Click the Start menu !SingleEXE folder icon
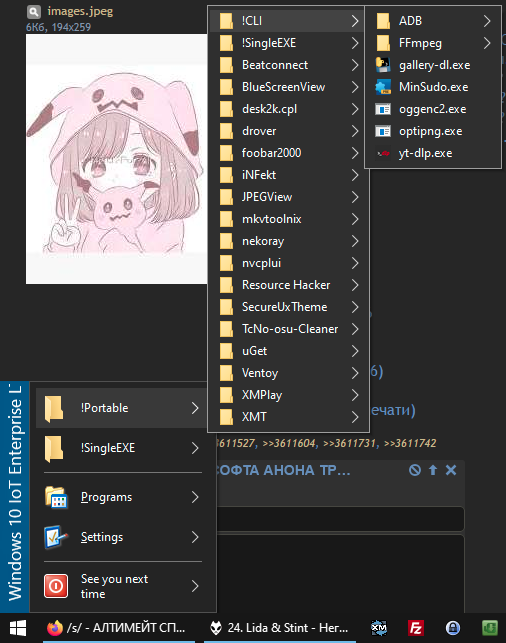Viewport: 506px width, 643px height. [x=54, y=448]
